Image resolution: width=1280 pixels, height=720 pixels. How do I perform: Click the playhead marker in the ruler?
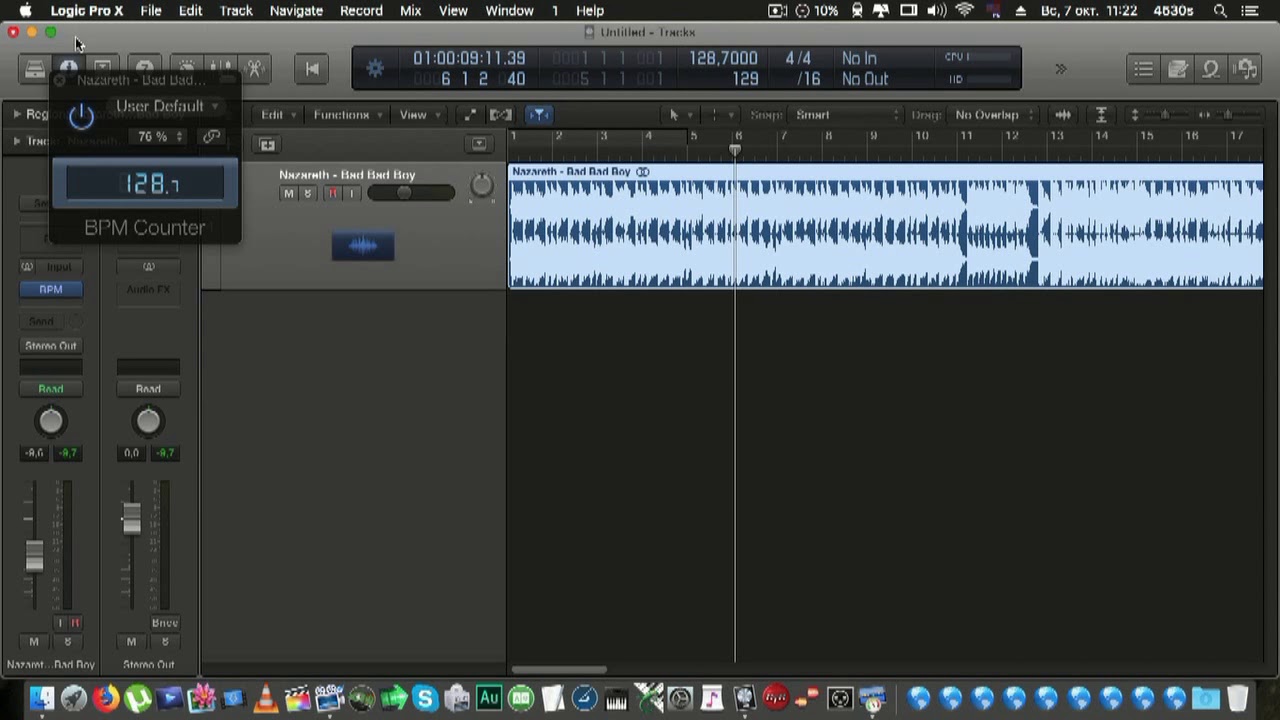(735, 150)
